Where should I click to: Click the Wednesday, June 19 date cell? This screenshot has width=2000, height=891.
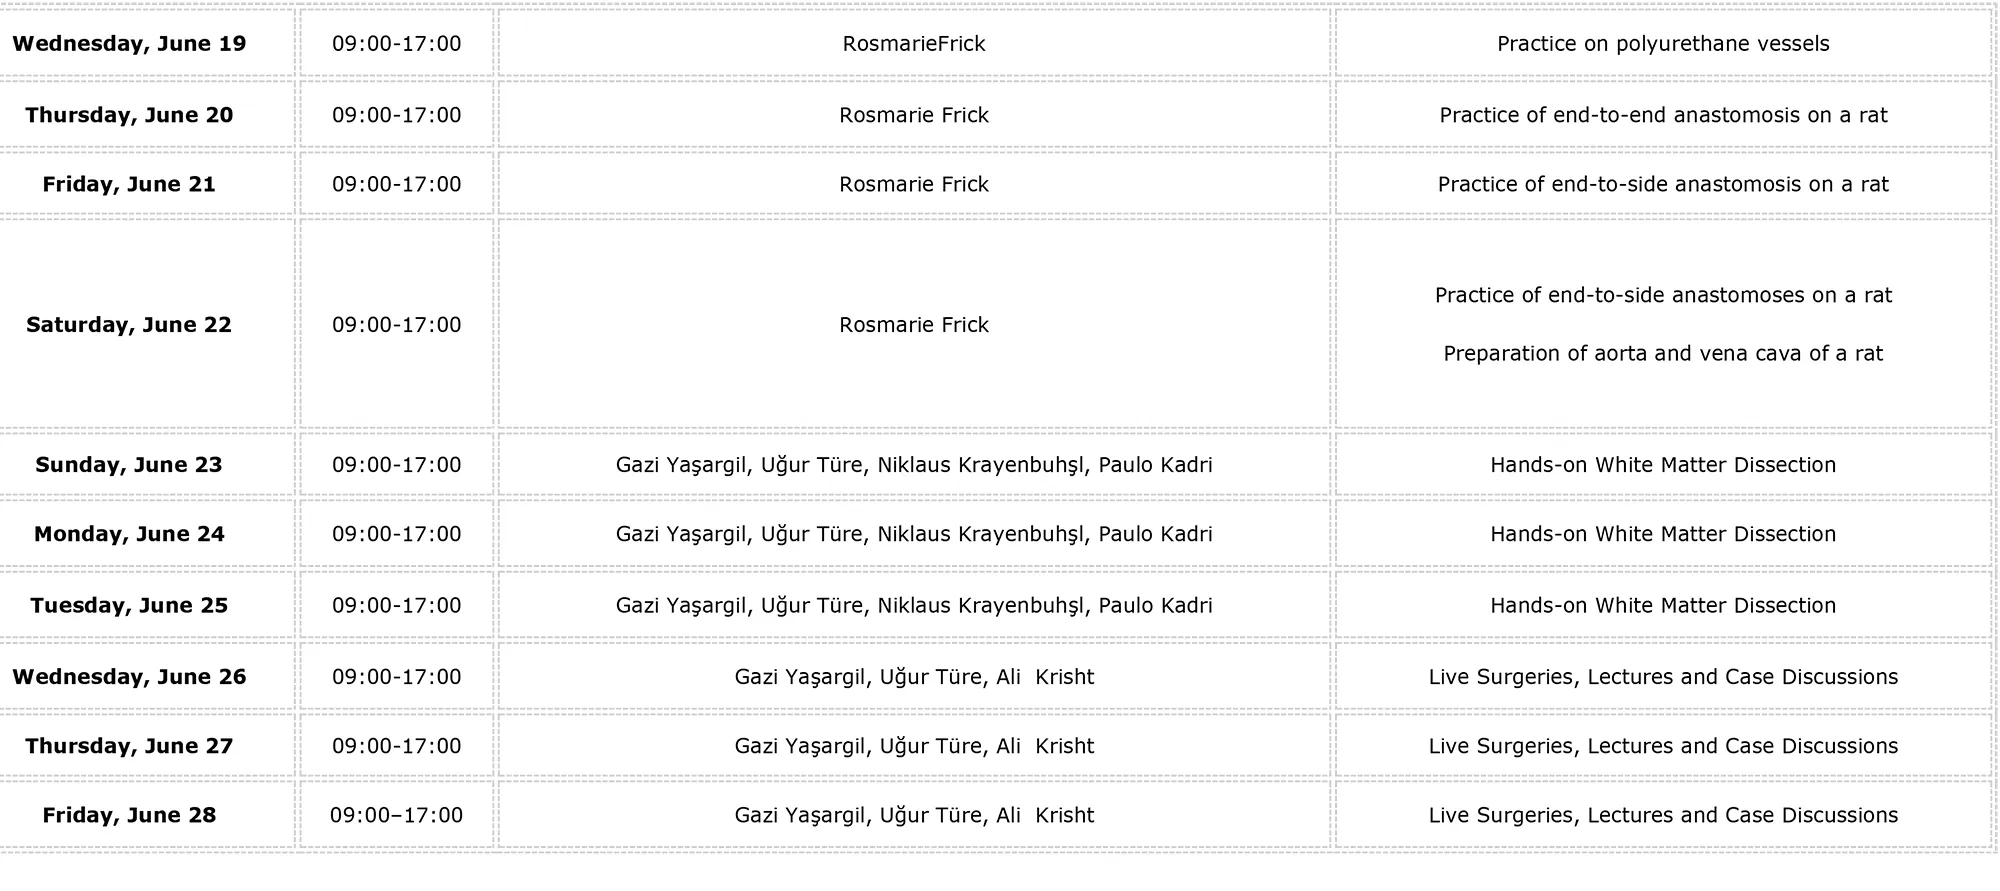coord(129,44)
